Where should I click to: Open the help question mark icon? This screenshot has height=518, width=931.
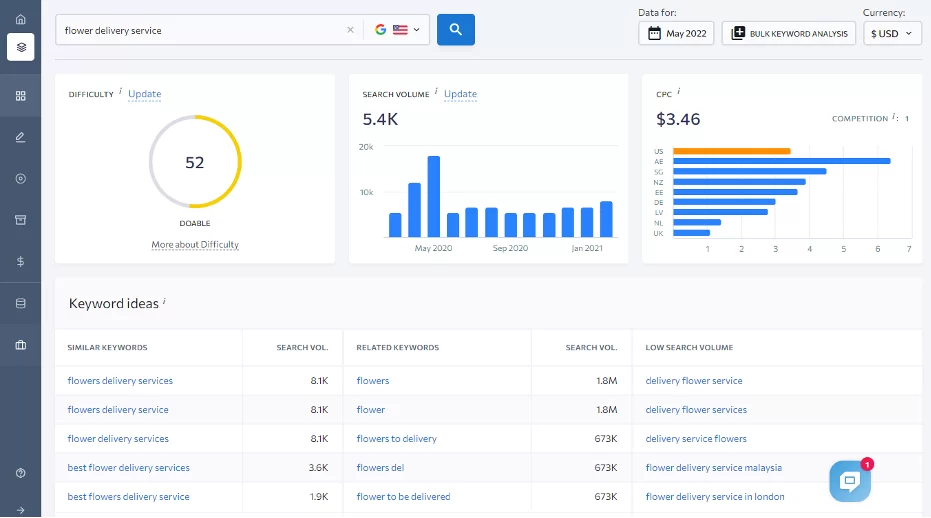20,472
